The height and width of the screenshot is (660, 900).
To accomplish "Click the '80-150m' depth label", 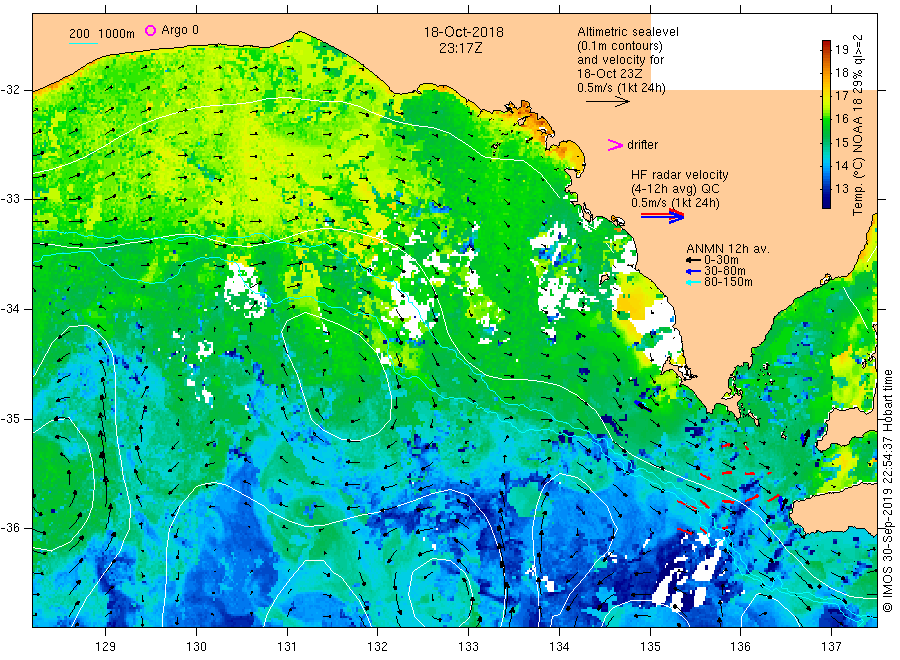I will (x=728, y=282).
